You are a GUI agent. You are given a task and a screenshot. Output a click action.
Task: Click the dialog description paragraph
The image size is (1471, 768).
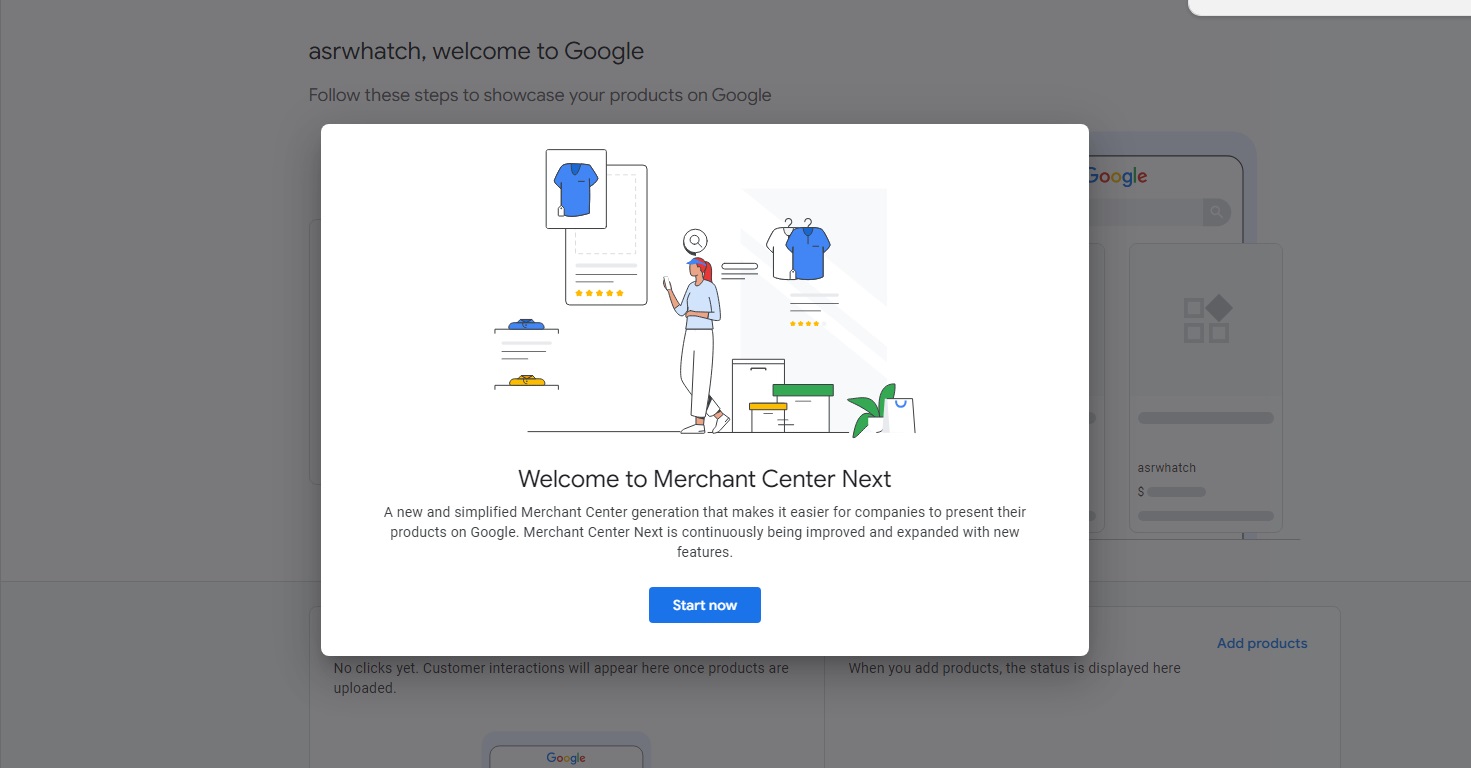click(704, 532)
